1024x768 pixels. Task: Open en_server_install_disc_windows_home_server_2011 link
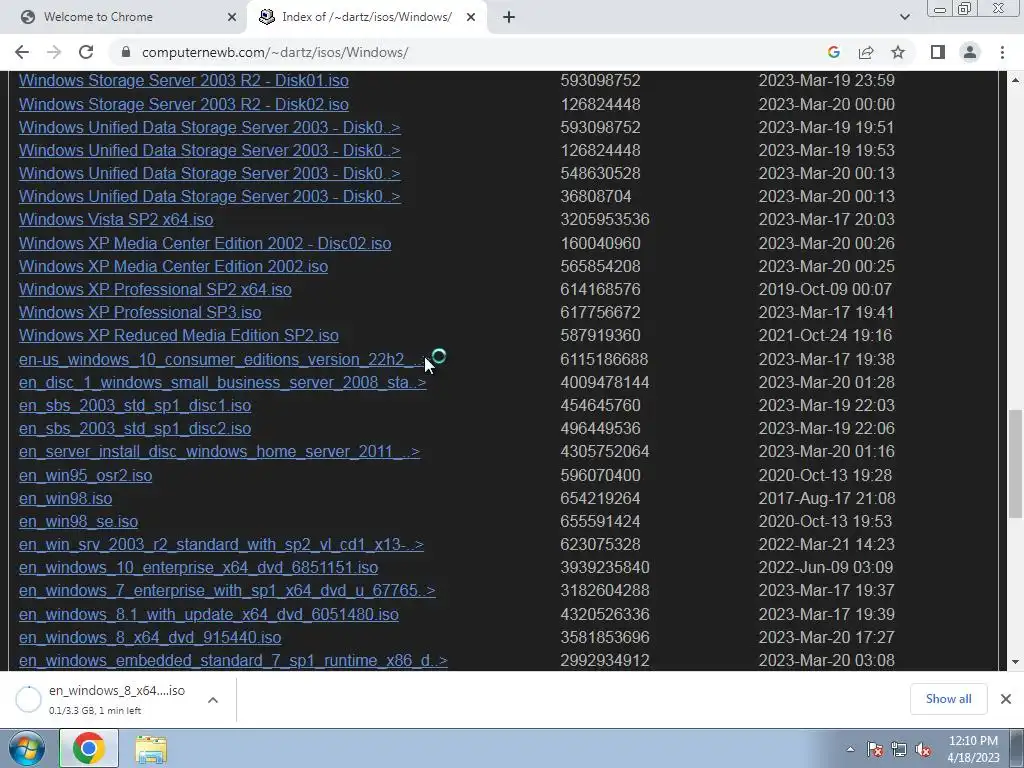click(x=219, y=451)
